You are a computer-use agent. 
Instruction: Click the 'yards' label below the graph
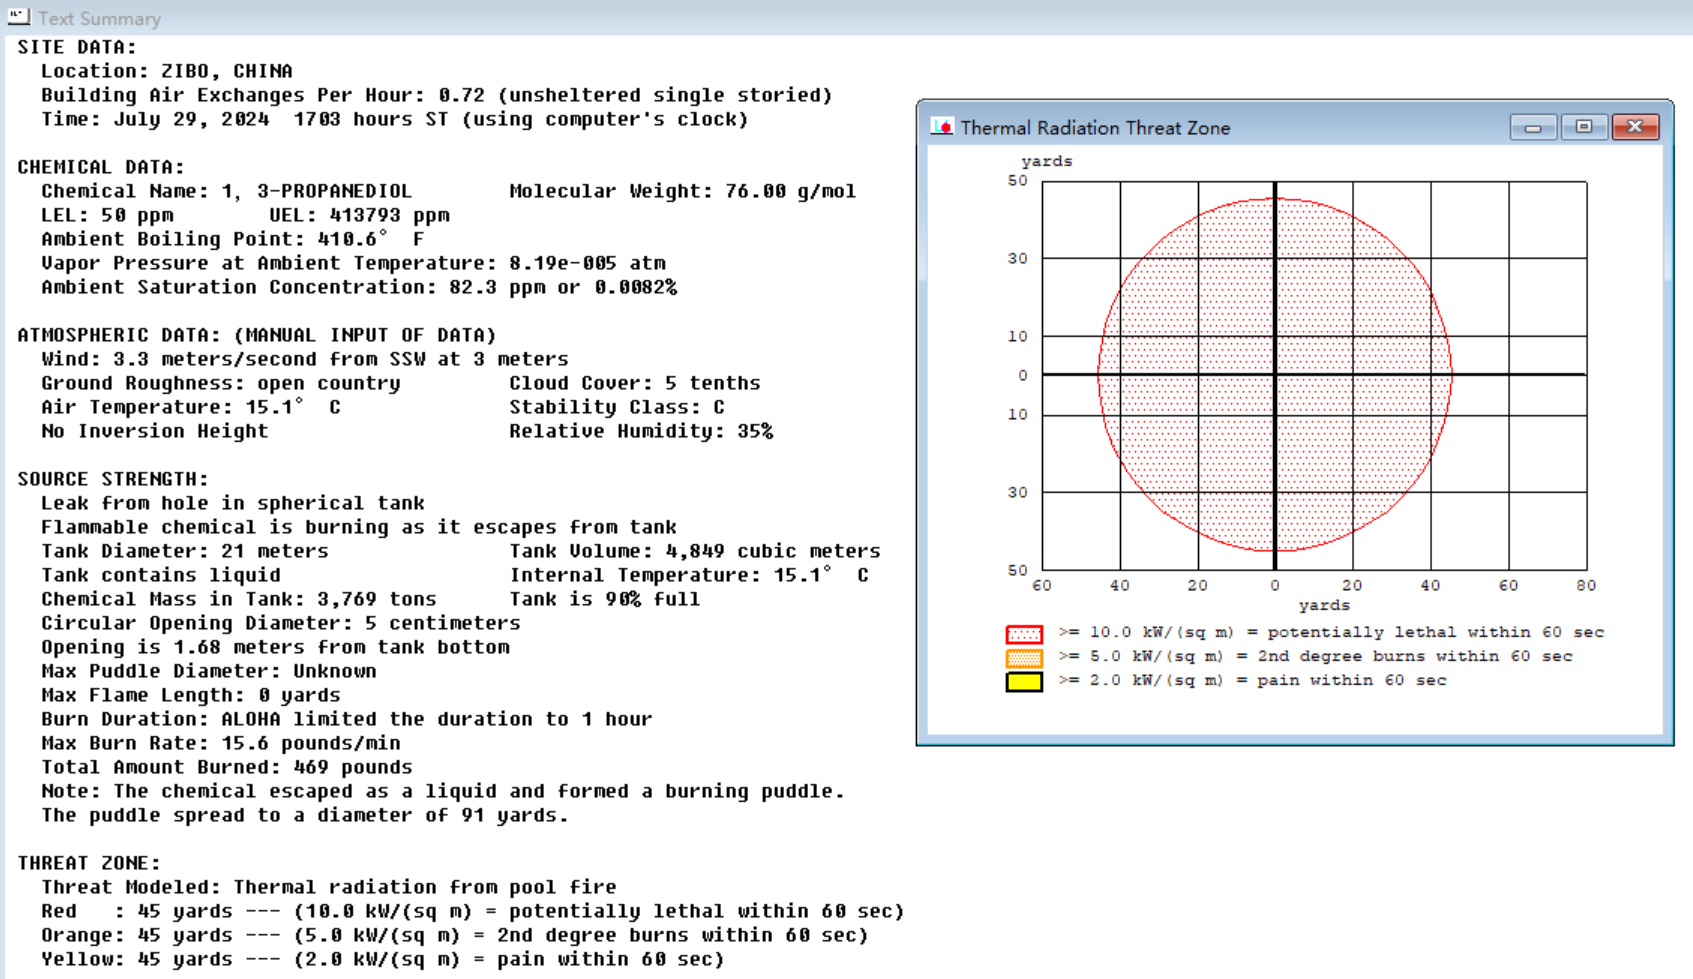pyautogui.click(x=1324, y=605)
